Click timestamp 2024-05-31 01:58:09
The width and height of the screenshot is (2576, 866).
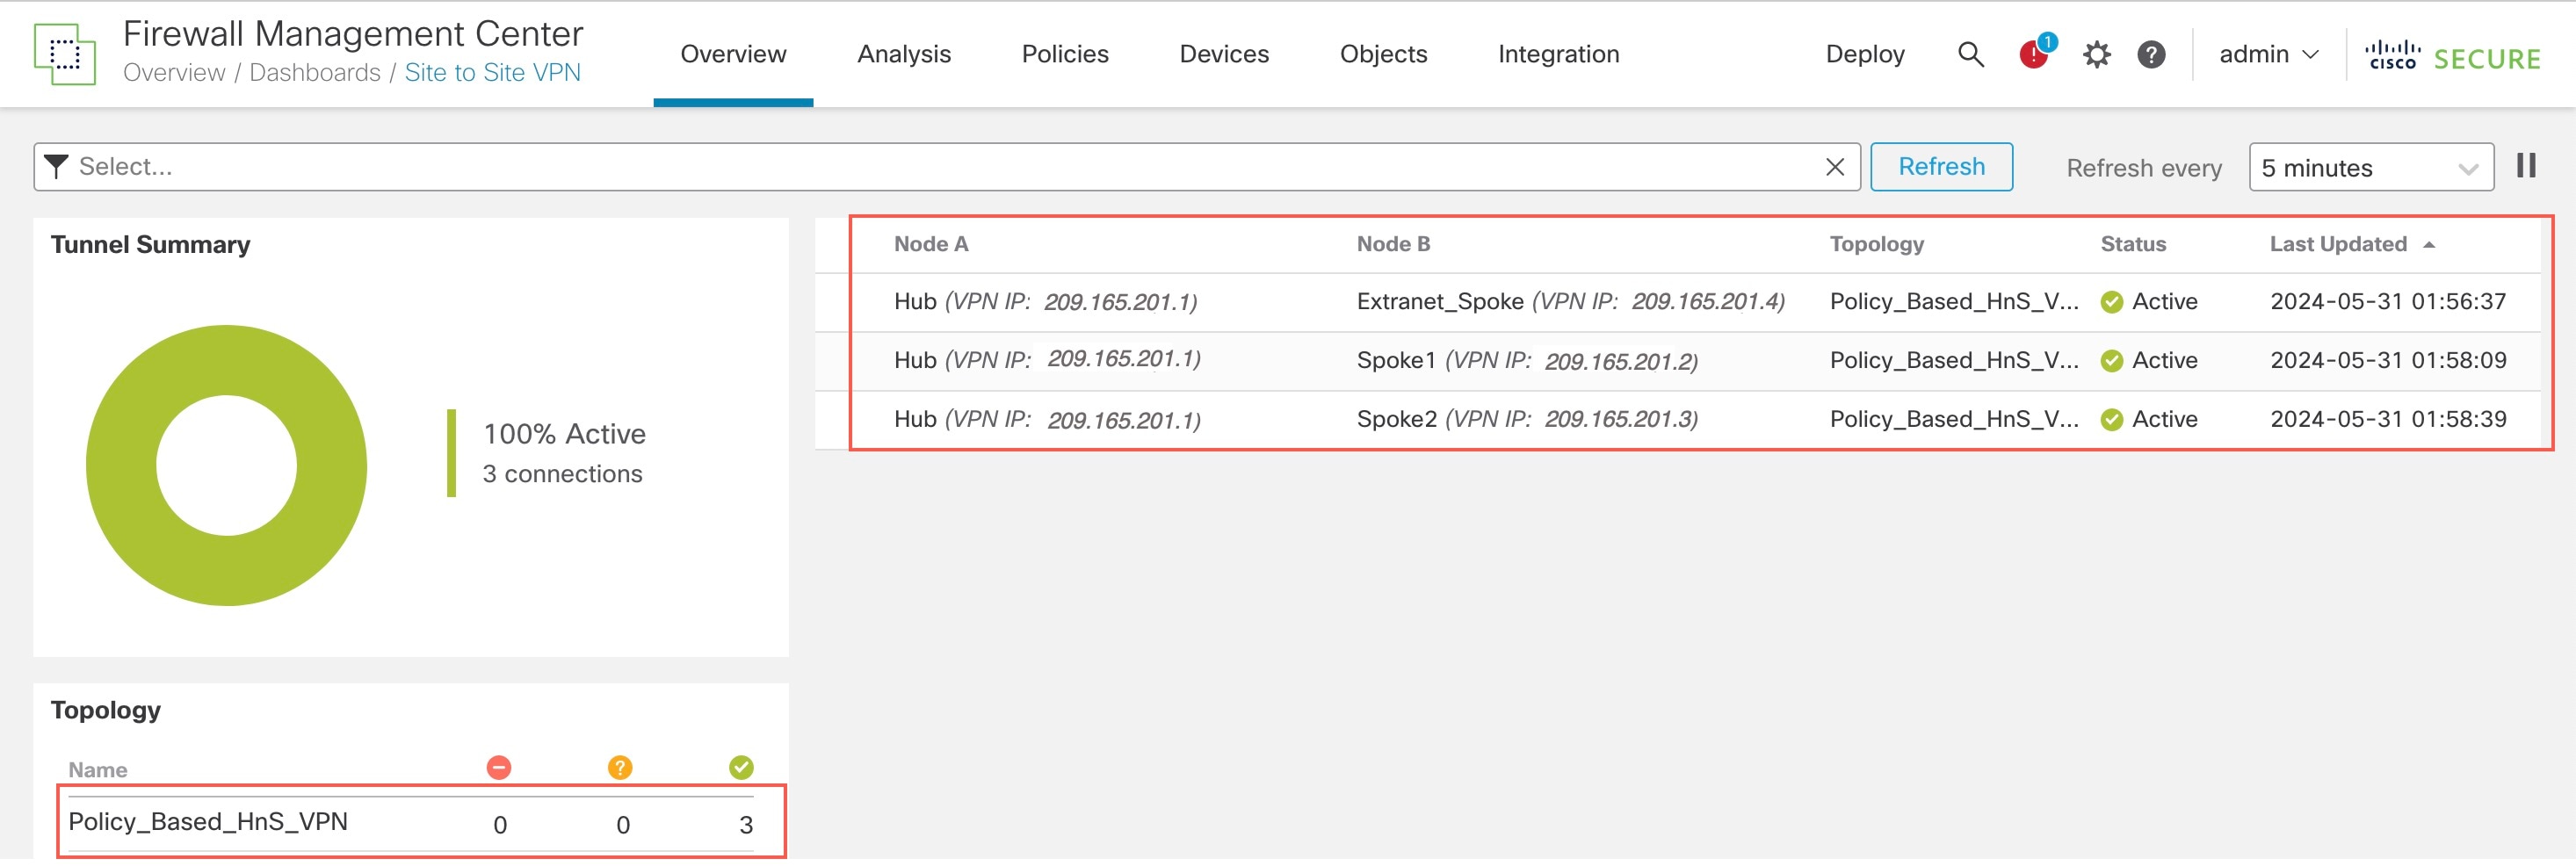[2388, 361]
